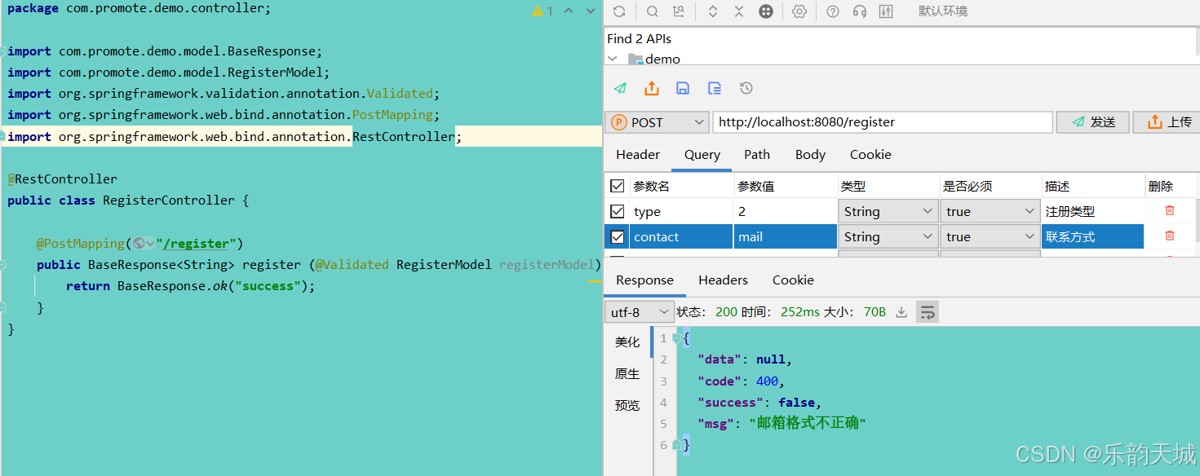This screenshot has height=476, width=1200.
Task: Toggle the select-all parameters header checkbox
Action: (617, 186)
